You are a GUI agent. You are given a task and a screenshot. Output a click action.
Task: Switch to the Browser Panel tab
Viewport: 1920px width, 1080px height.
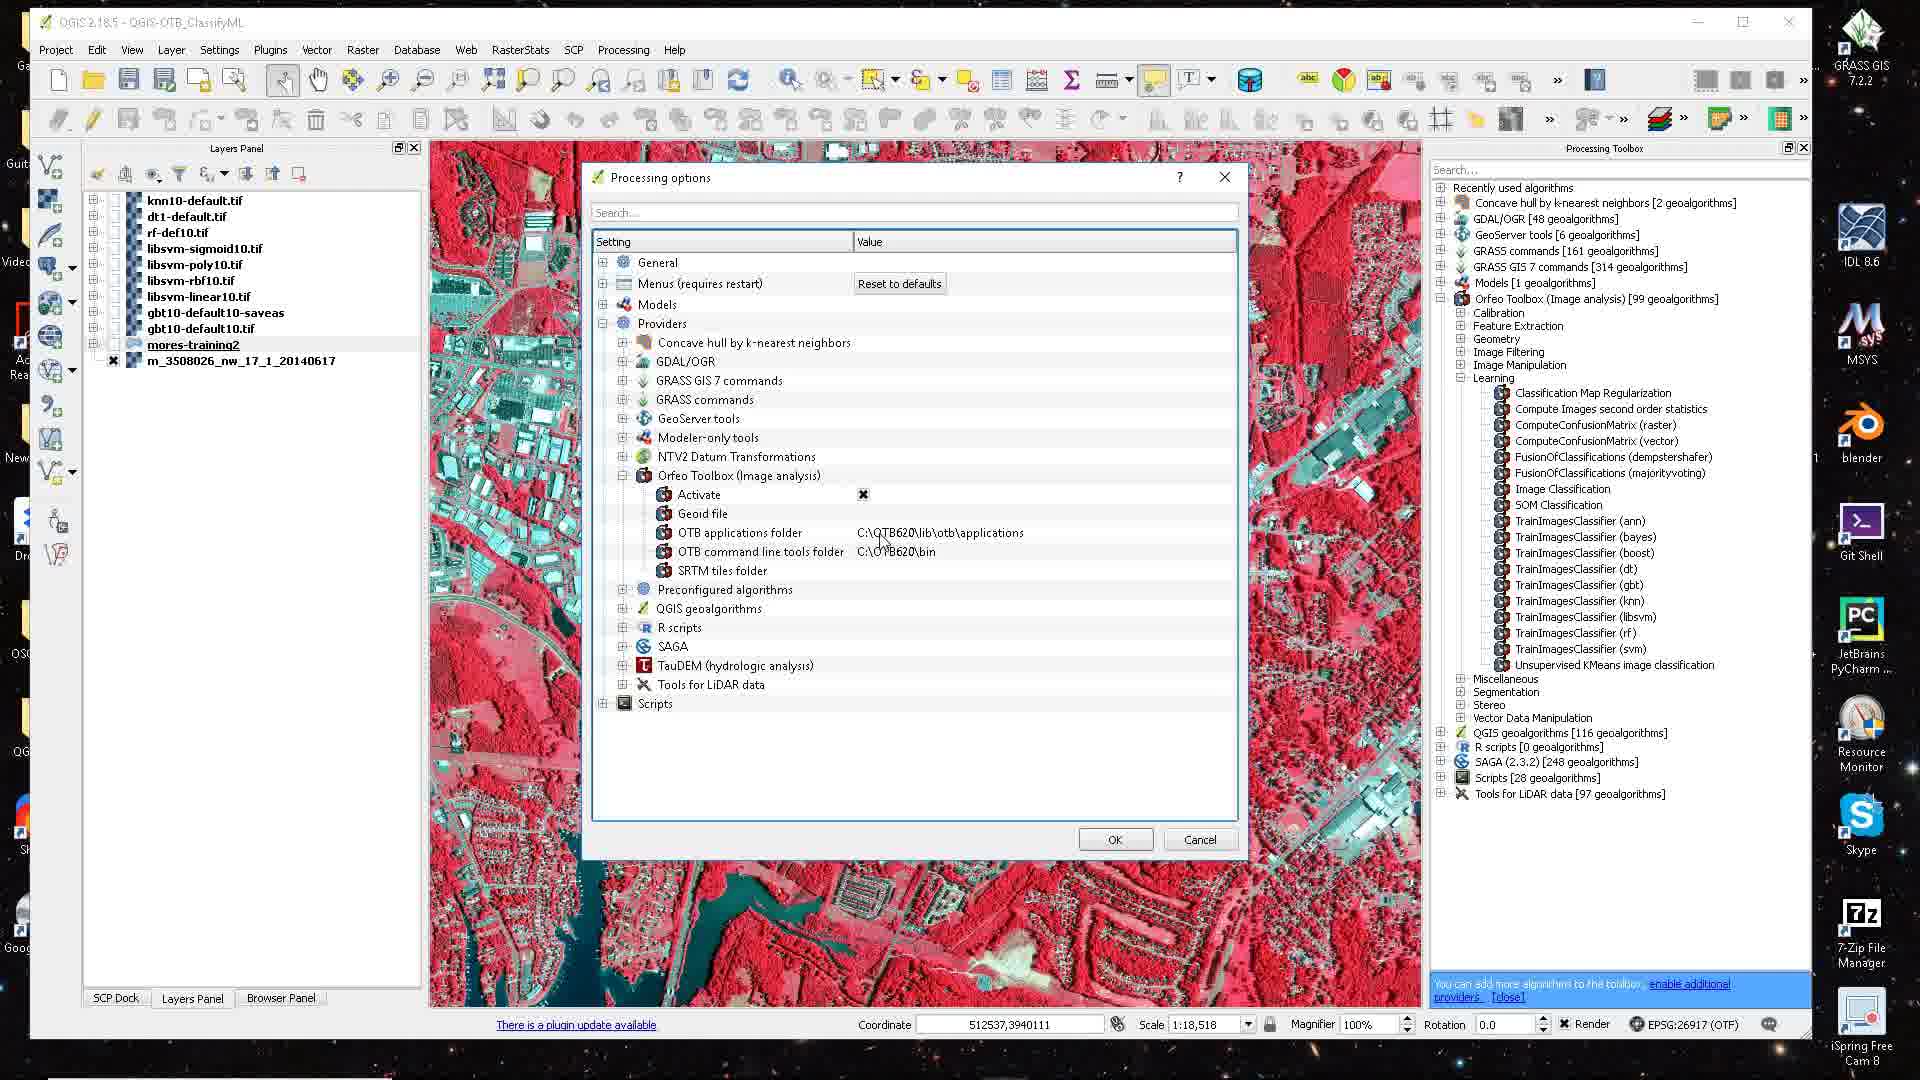point(281,997)
